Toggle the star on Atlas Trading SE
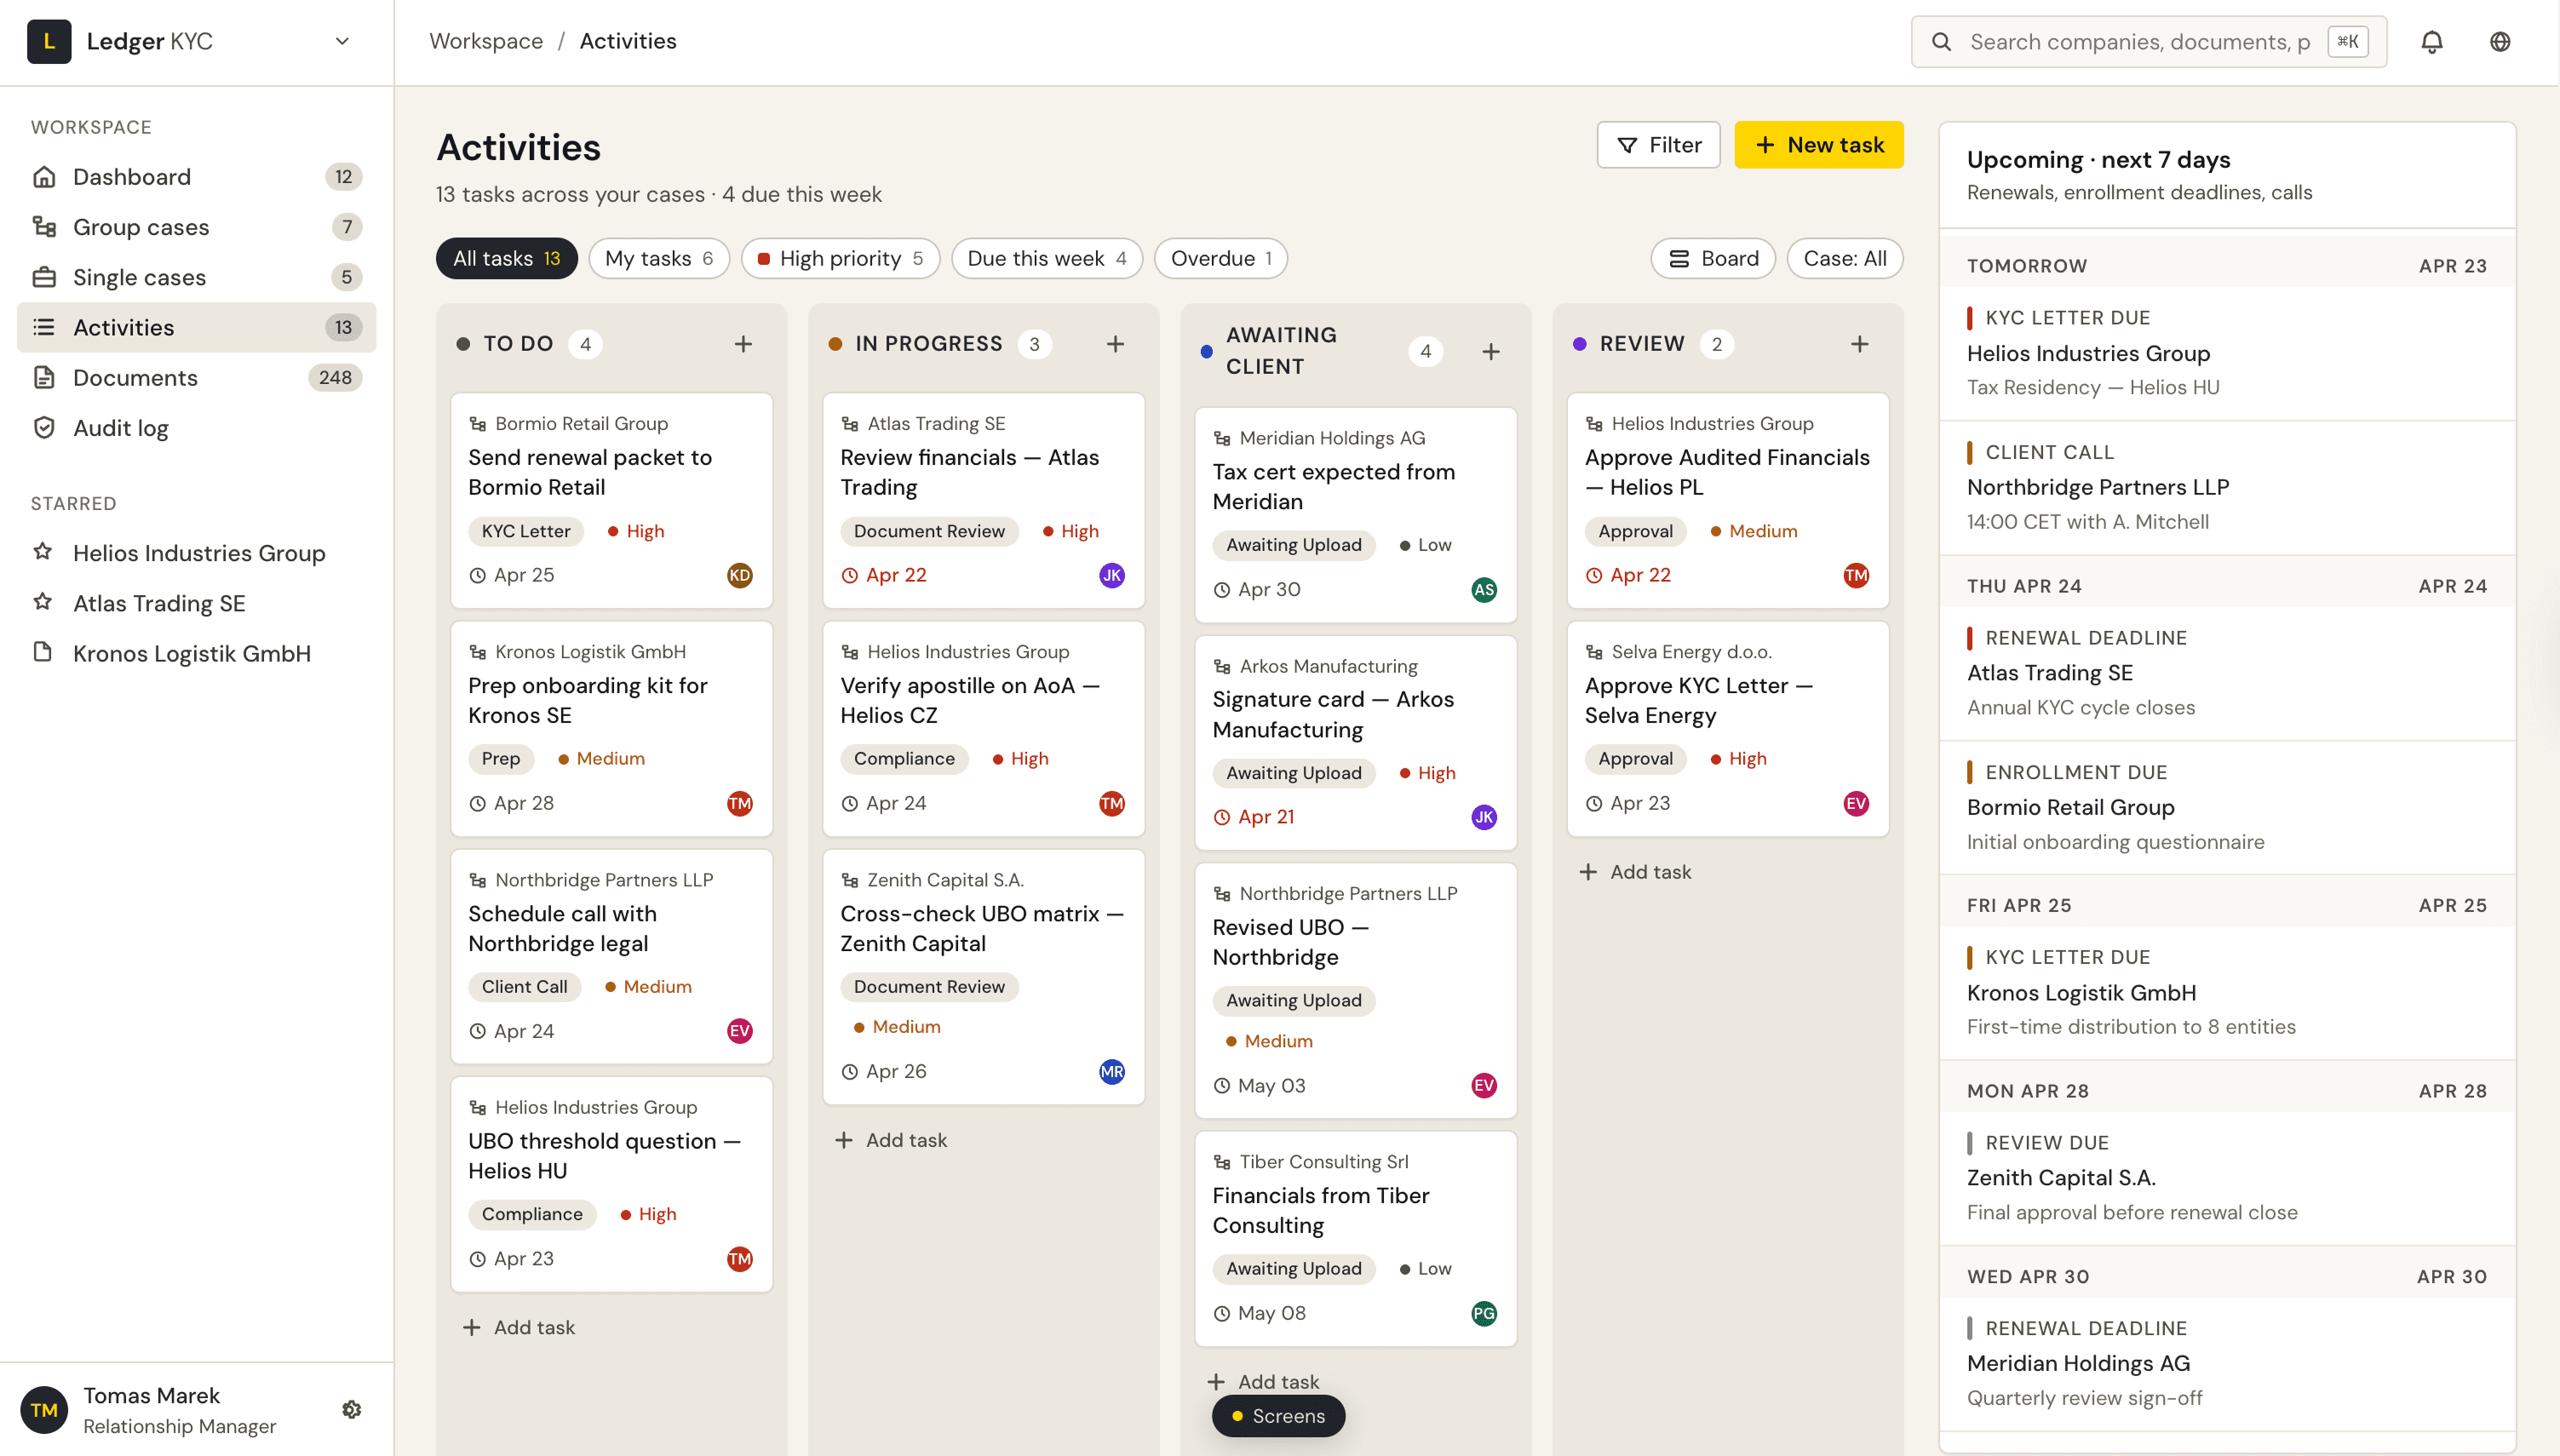 coord(43,602)
